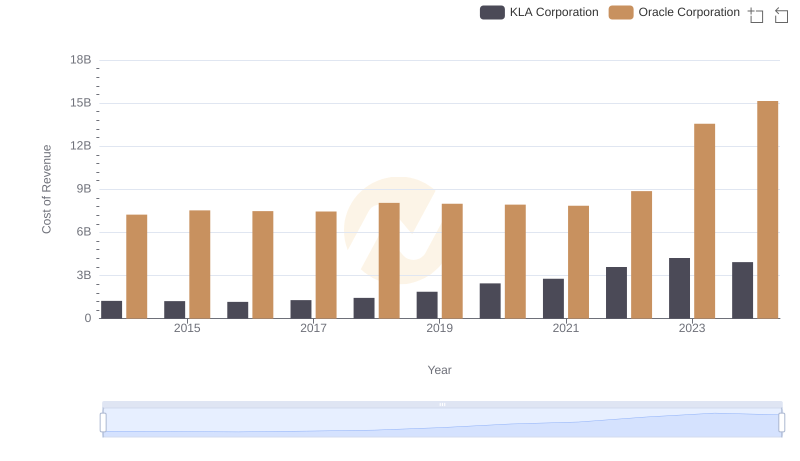Click the zoom area select icon
800x461 pixels.
tap(756, 15)
